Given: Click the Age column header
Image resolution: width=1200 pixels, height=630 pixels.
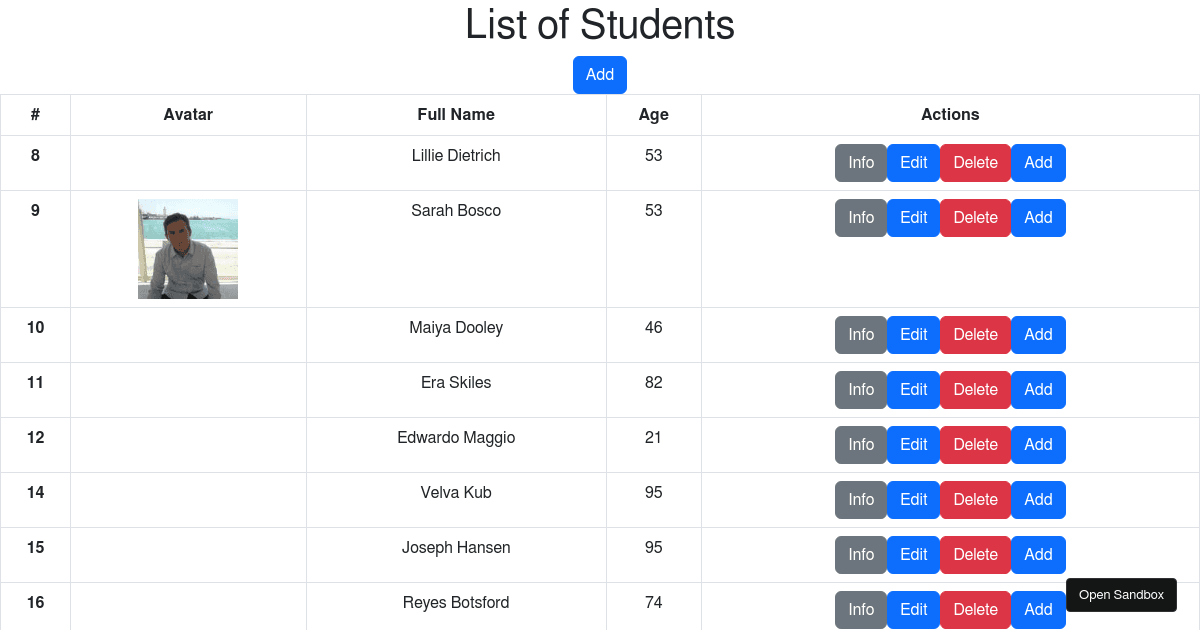Looking at the screenshot, I should [x=653, y=114].
